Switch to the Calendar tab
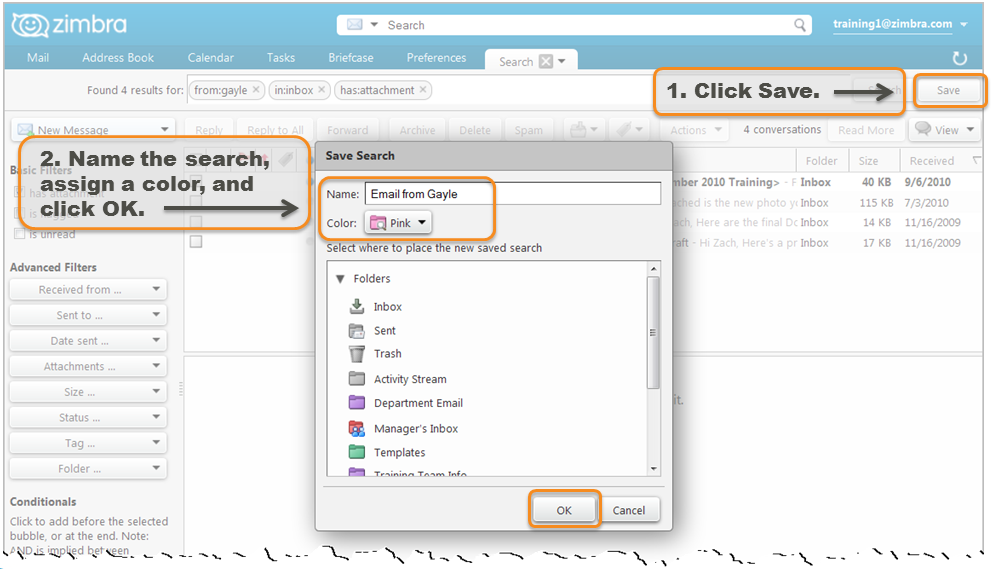Image resolution: width=991 pixels, height=569 pixels. click(210, 58)
